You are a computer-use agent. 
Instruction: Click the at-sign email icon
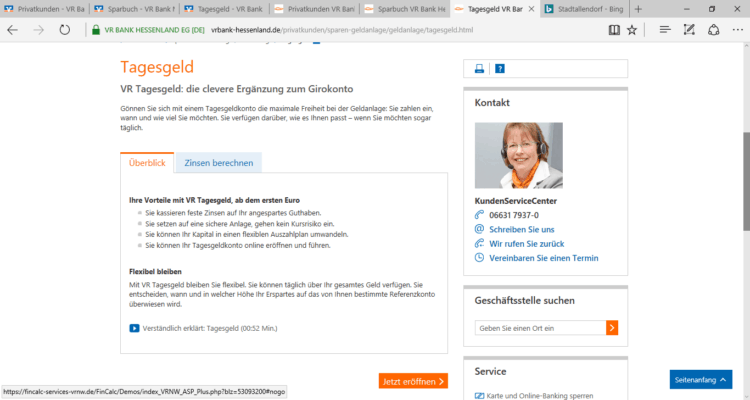point(479,229)
